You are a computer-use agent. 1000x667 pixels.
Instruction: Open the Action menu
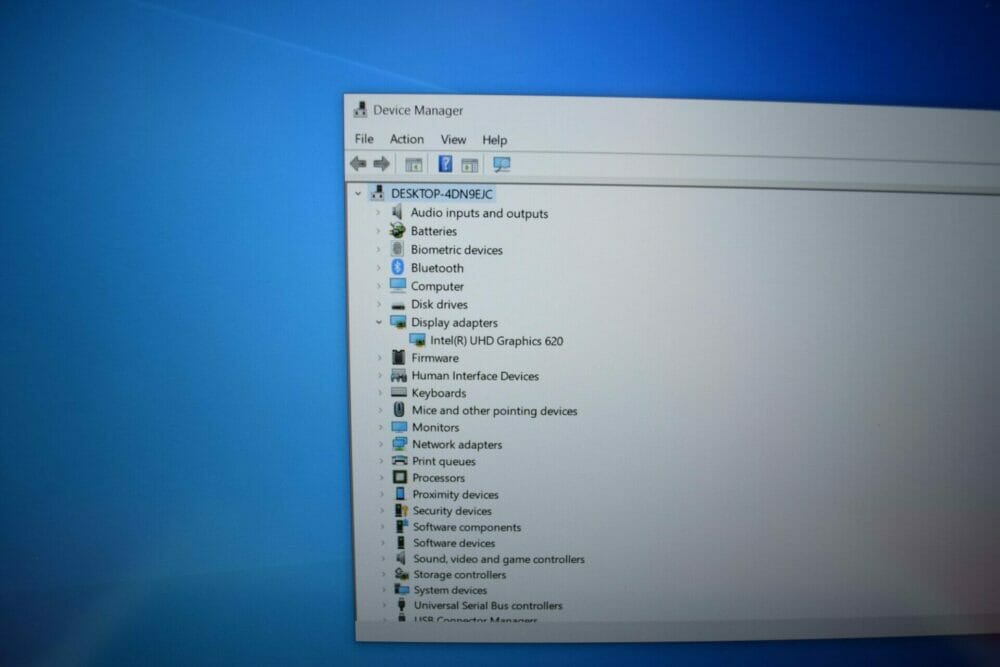tap(407, 139)
